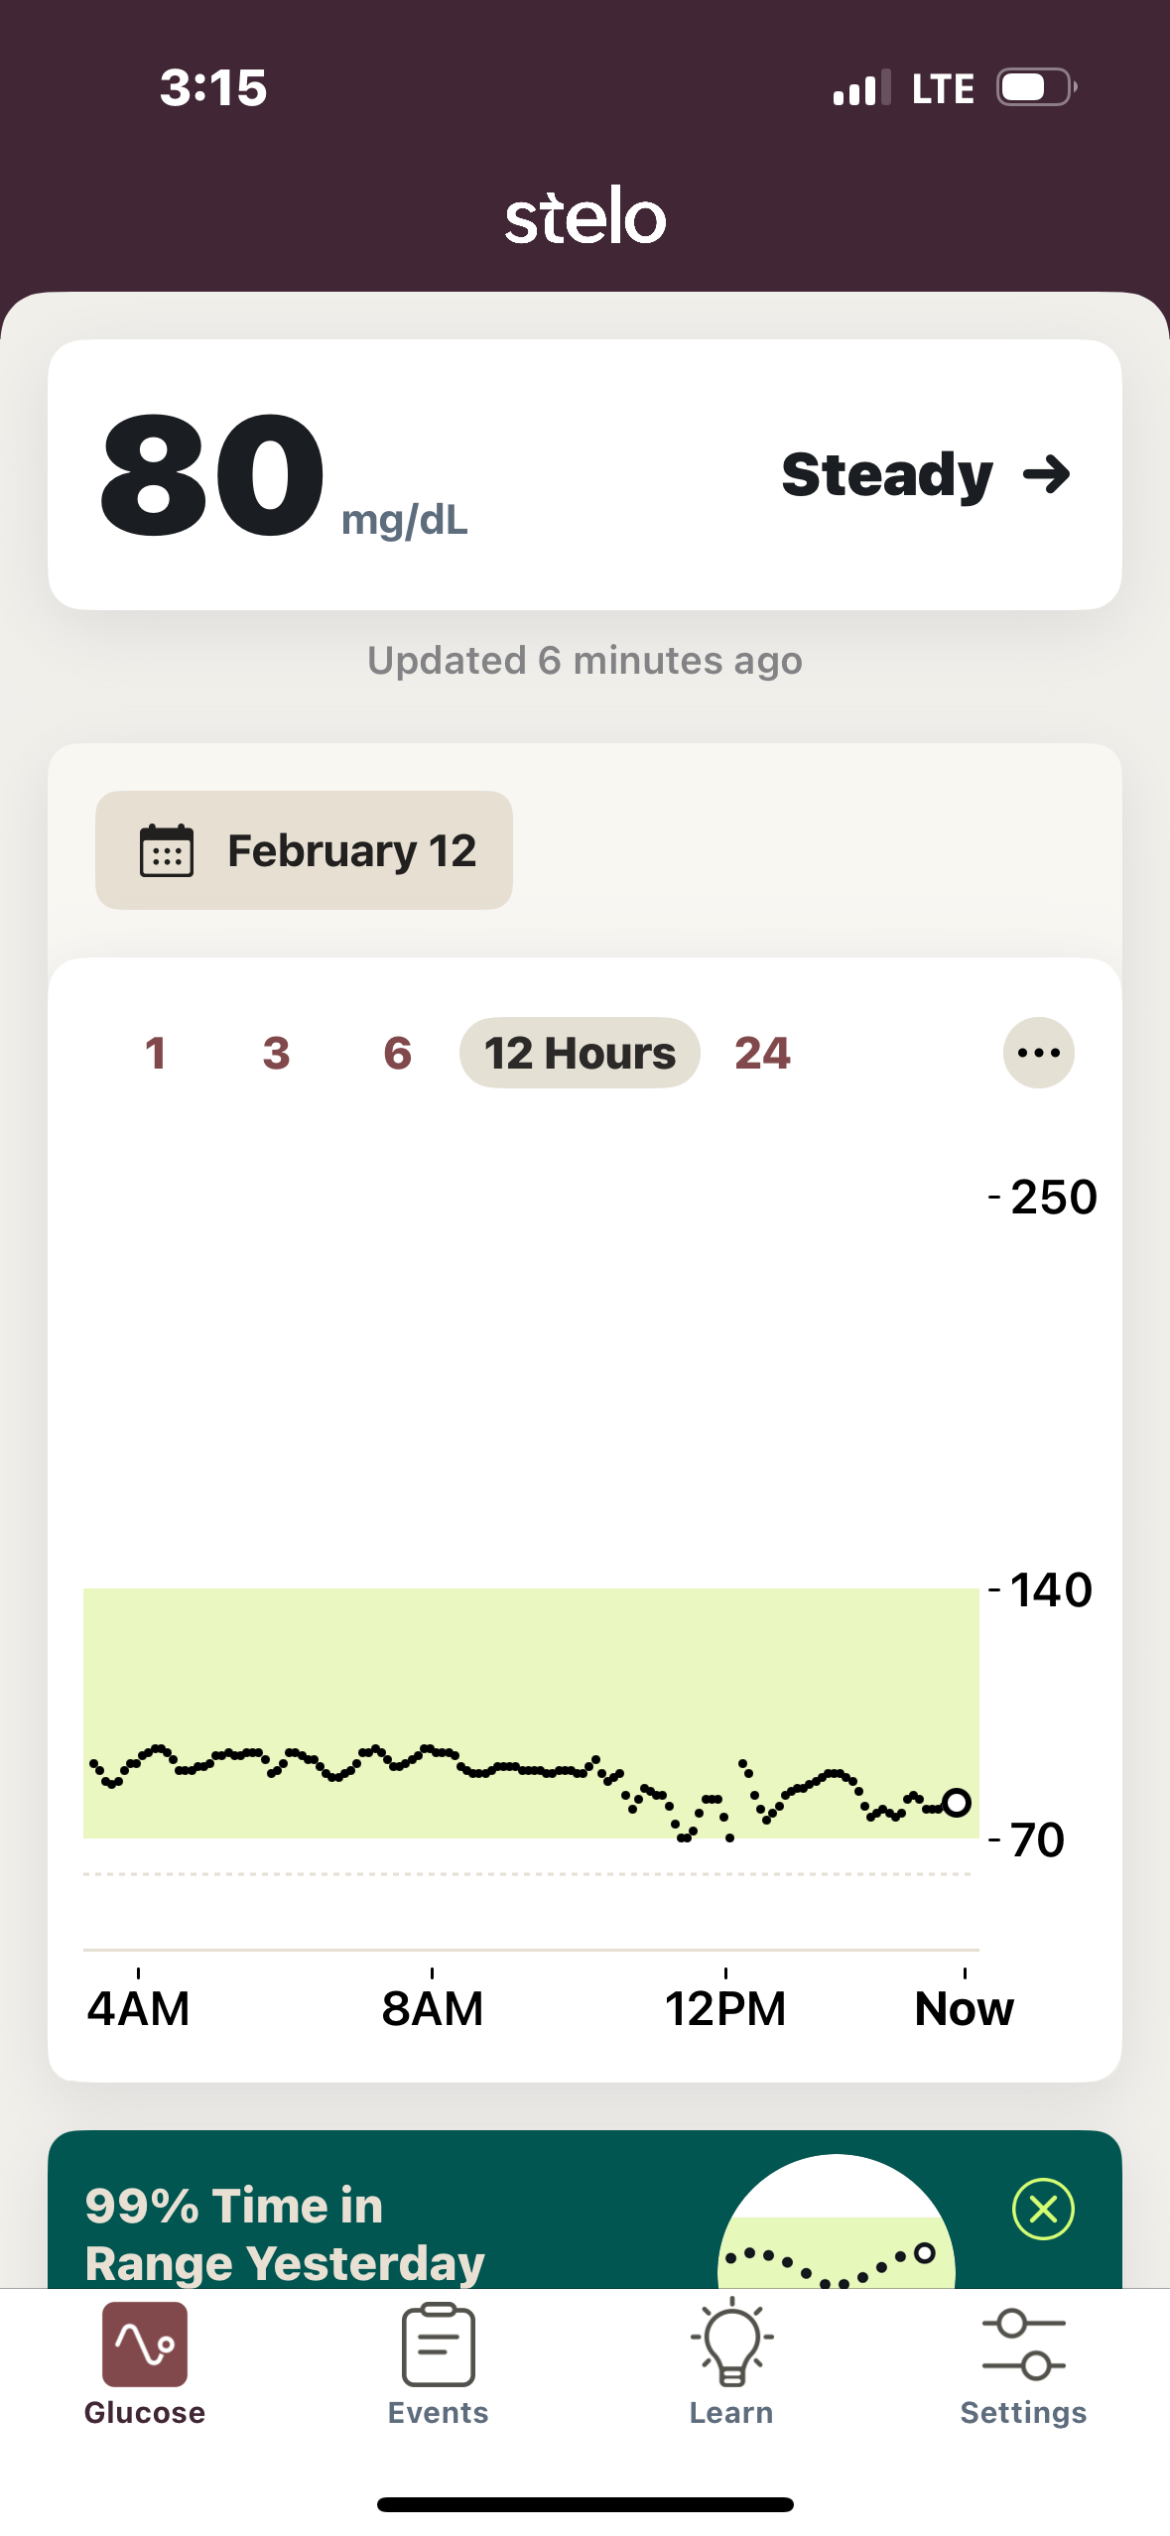The width and height of the screenshot is (1170, 2536).
Task: Tap the 12PM mark on the chart axis
Action: tap(725, 2007)
